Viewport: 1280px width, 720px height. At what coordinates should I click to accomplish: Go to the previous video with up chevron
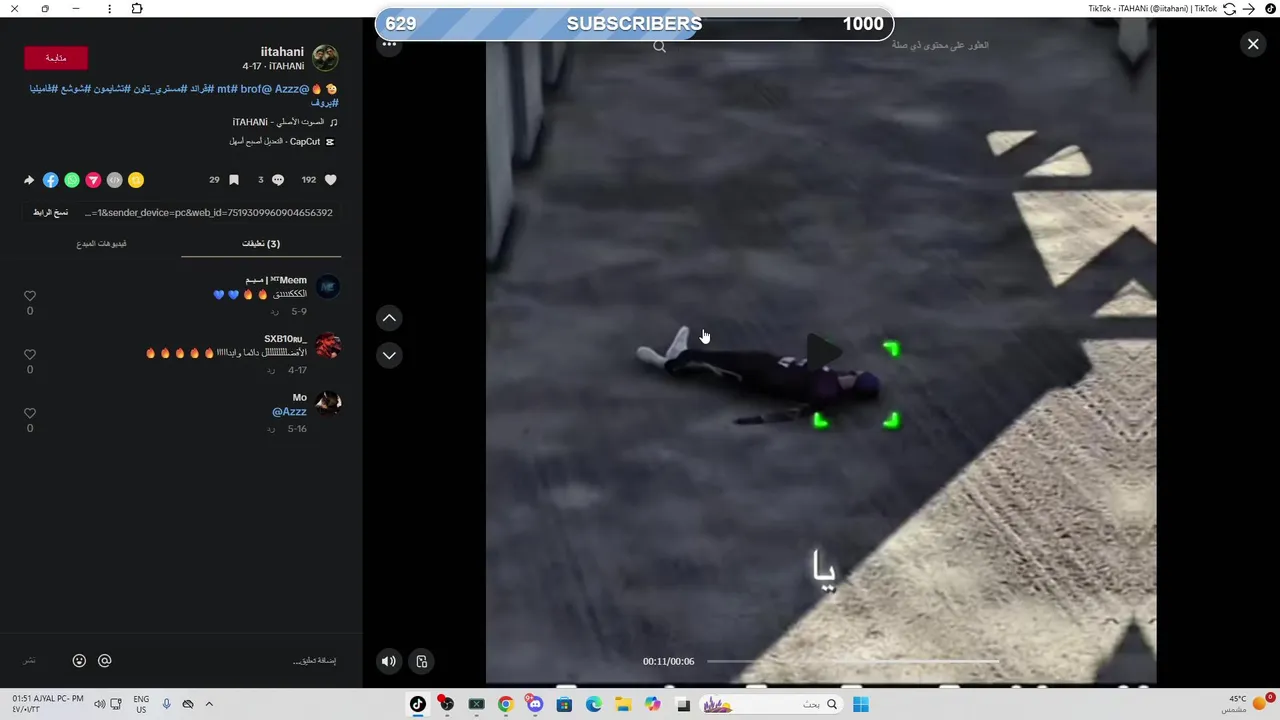pos(389,318)
